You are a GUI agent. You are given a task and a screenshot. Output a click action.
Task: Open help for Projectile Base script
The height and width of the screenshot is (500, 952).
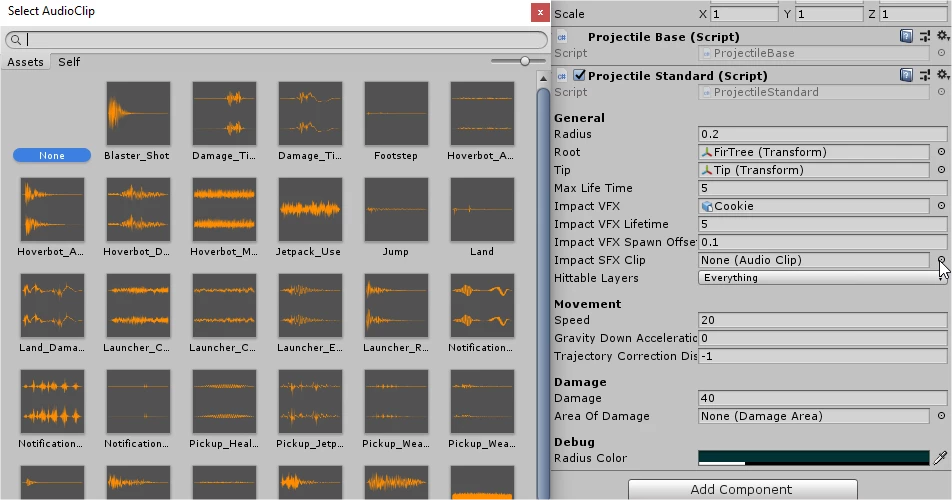pos(906,36)
